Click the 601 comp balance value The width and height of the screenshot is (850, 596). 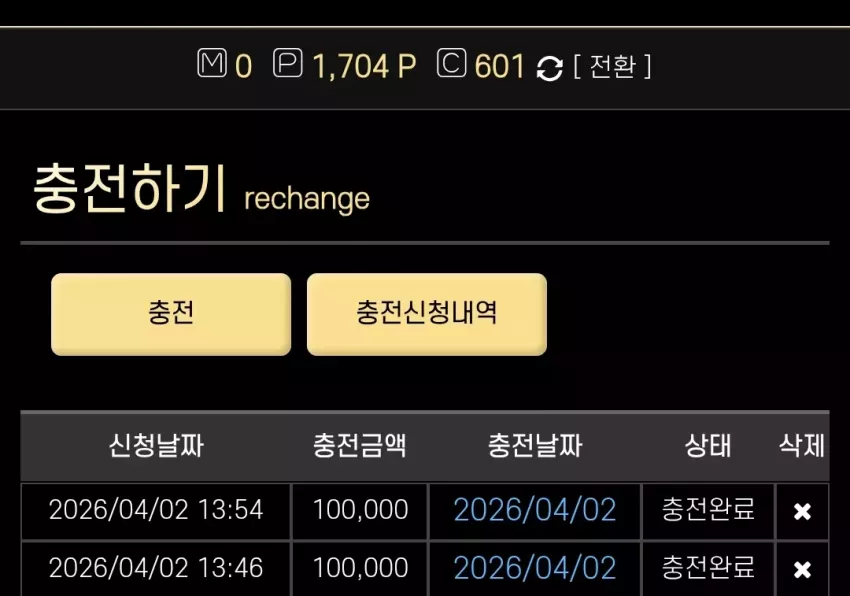pyautogui.click(x=499, y=66)
